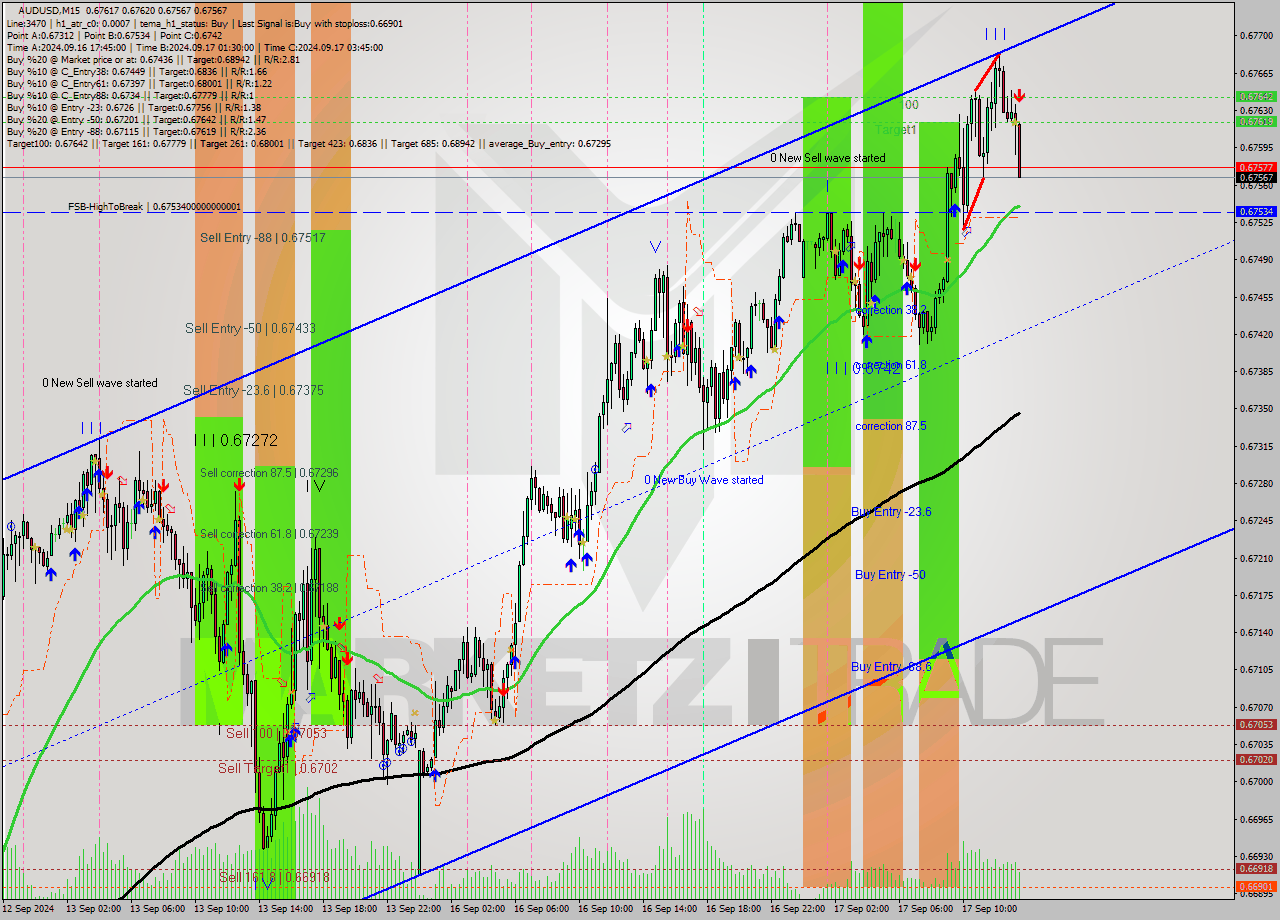
Task: Click the '17 Sep 10:00' time axis label
Action: click(990, 910)
